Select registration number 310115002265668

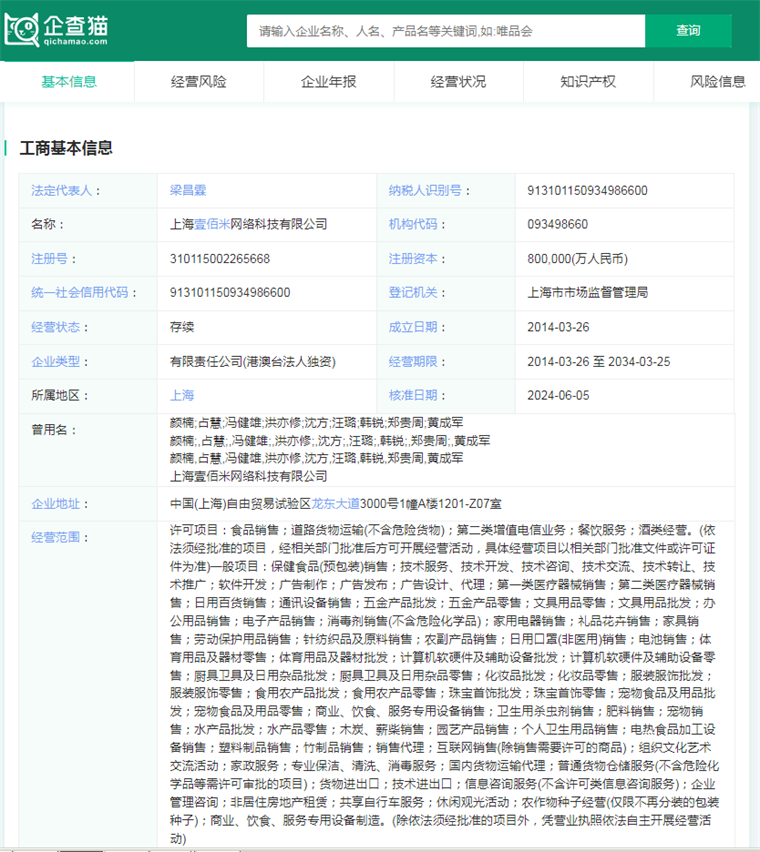(220, 259)
